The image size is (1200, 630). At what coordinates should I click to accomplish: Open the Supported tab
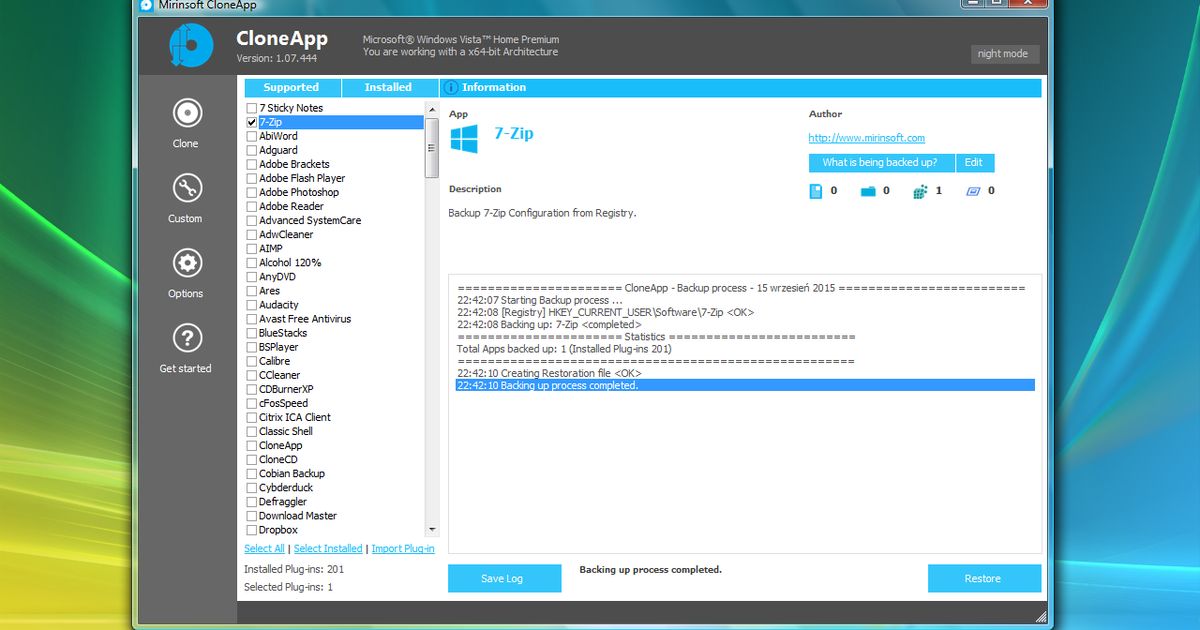point(291,87)
